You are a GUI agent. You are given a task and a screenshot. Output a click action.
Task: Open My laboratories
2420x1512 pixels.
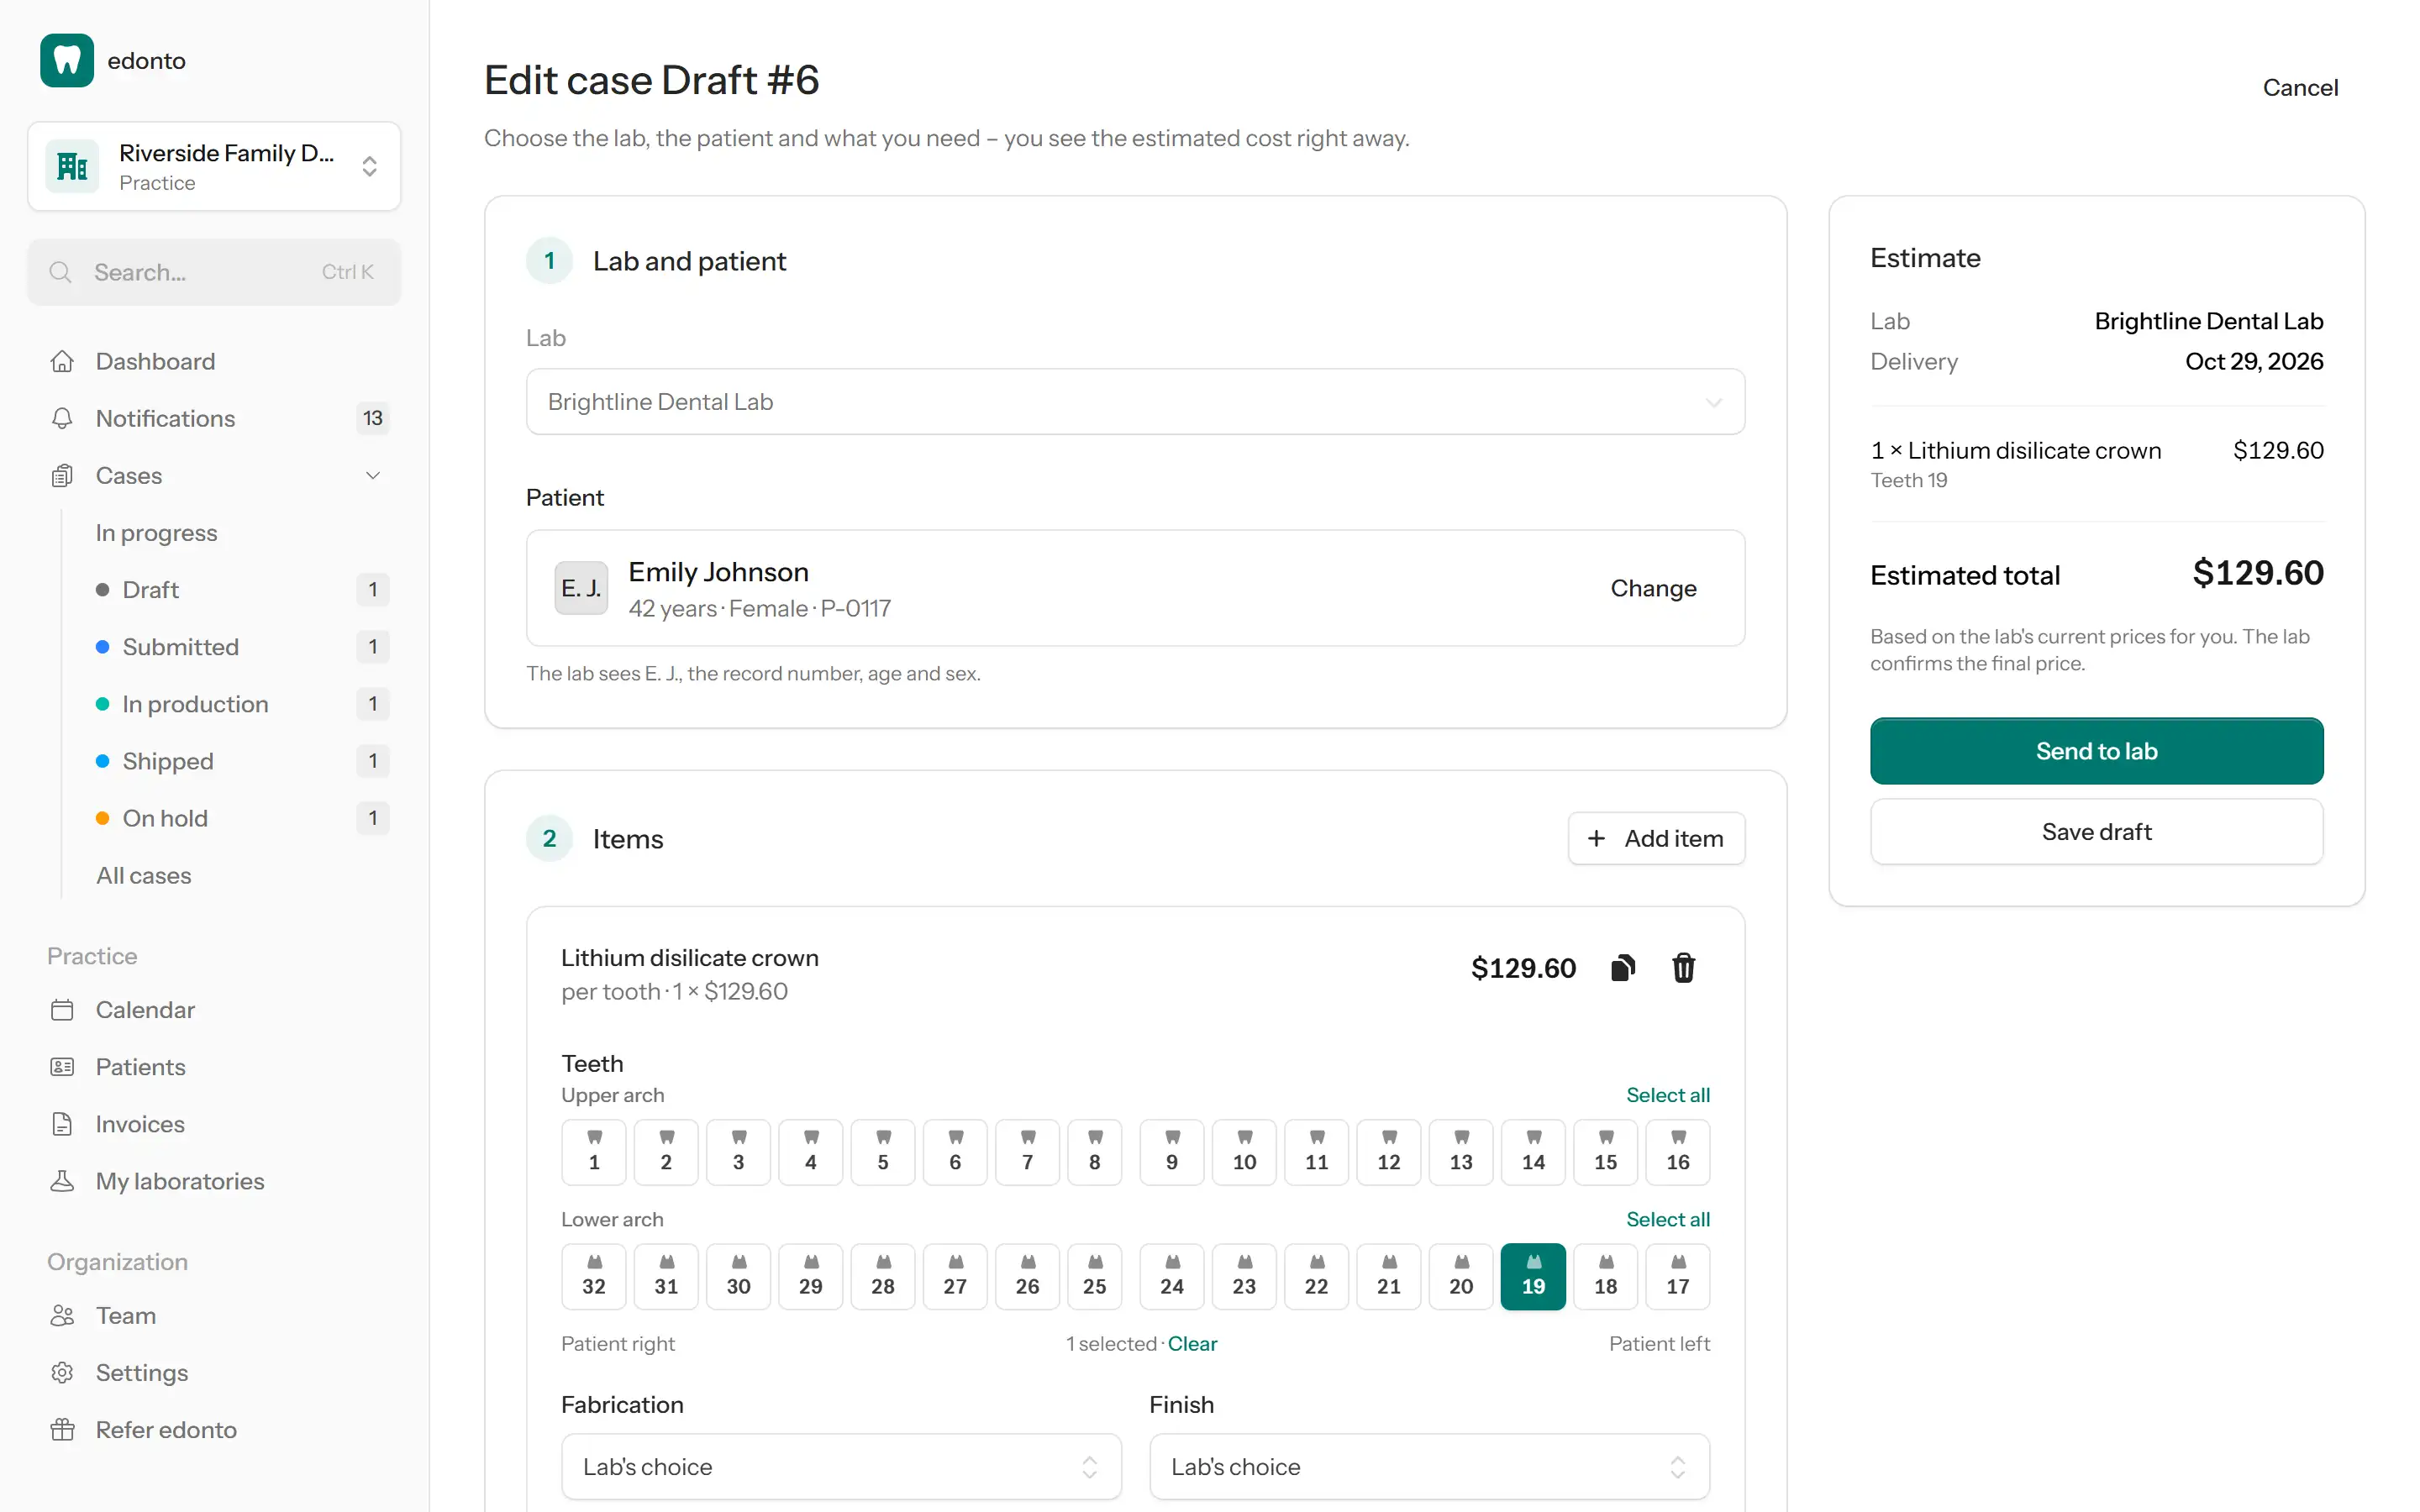(214, 1181)
